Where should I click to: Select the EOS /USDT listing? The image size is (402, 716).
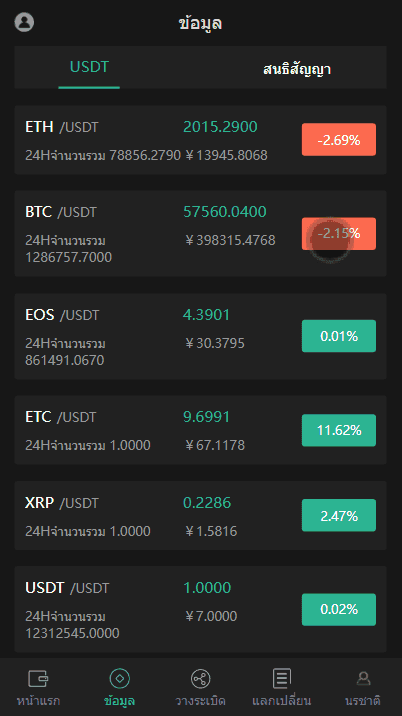click(x=201, y=336)
